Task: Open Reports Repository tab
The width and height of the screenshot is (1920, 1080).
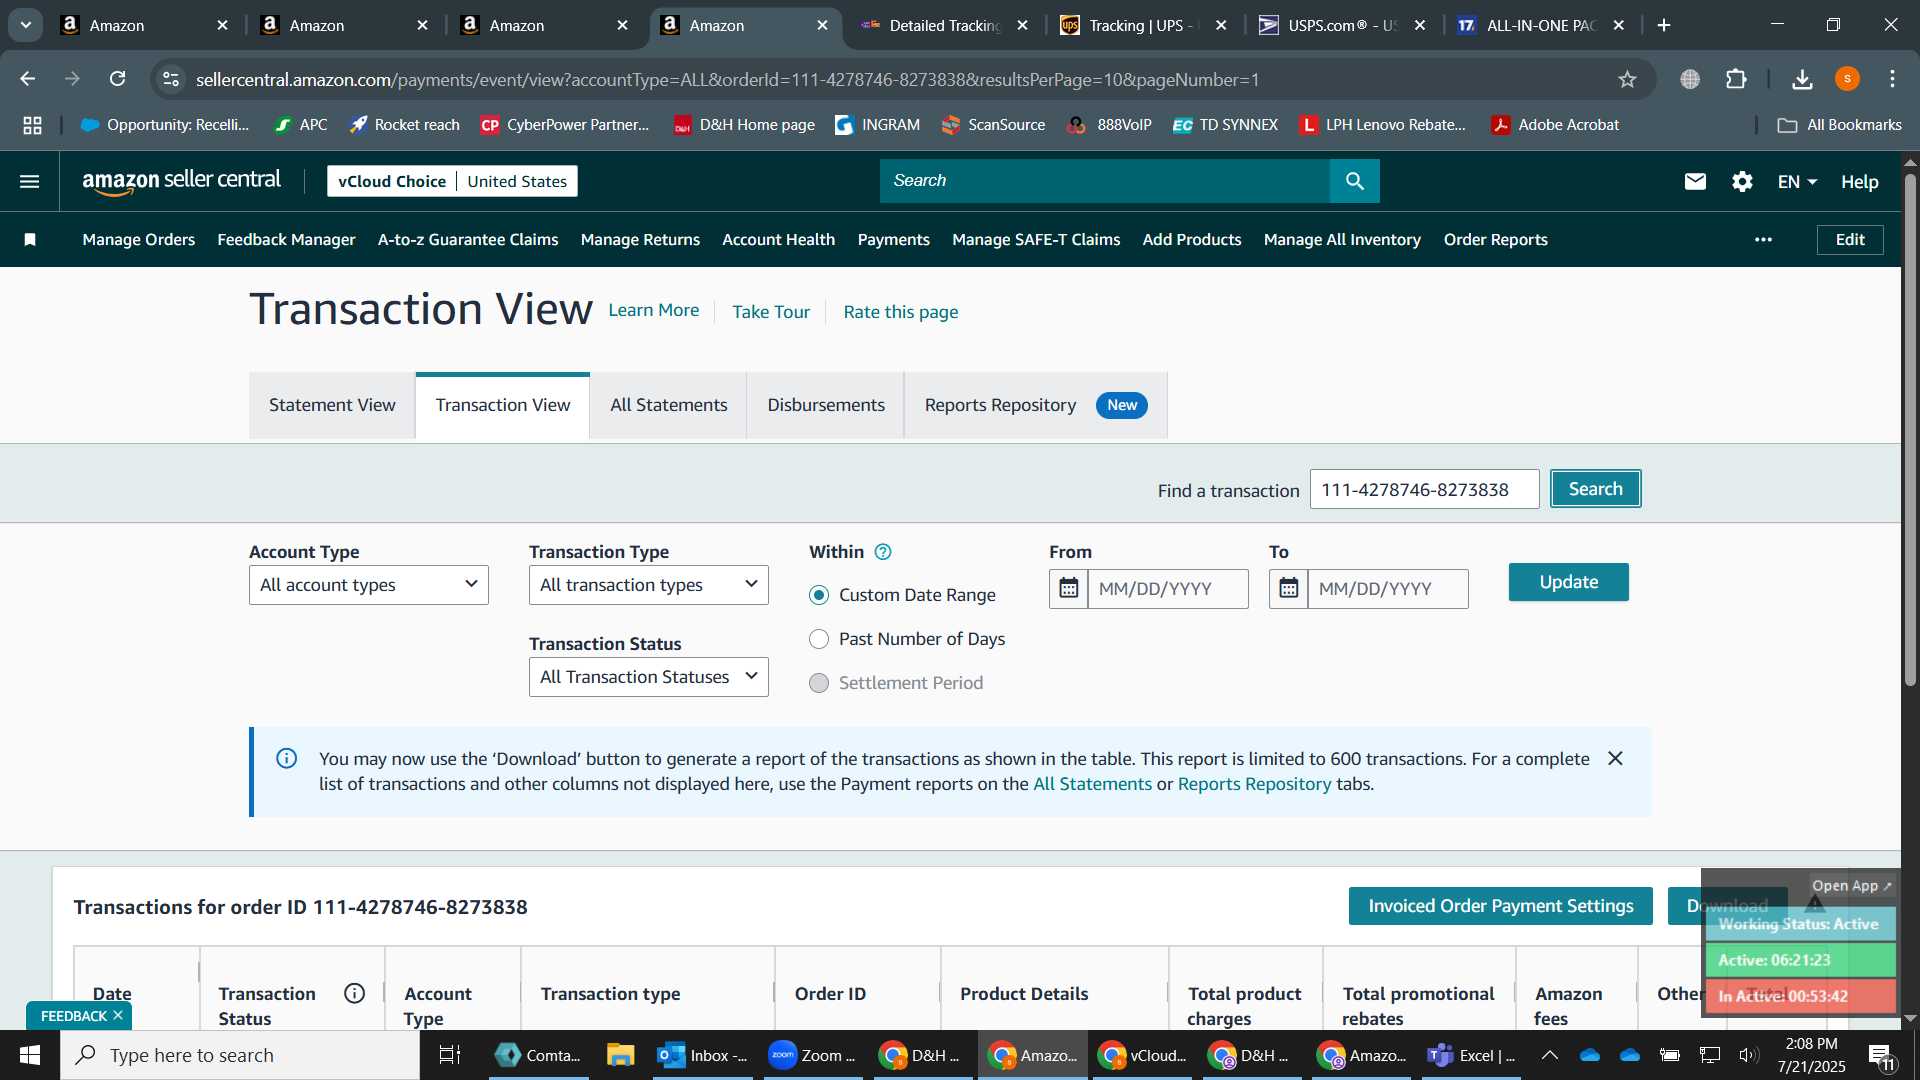Action: coord(1036,405)
